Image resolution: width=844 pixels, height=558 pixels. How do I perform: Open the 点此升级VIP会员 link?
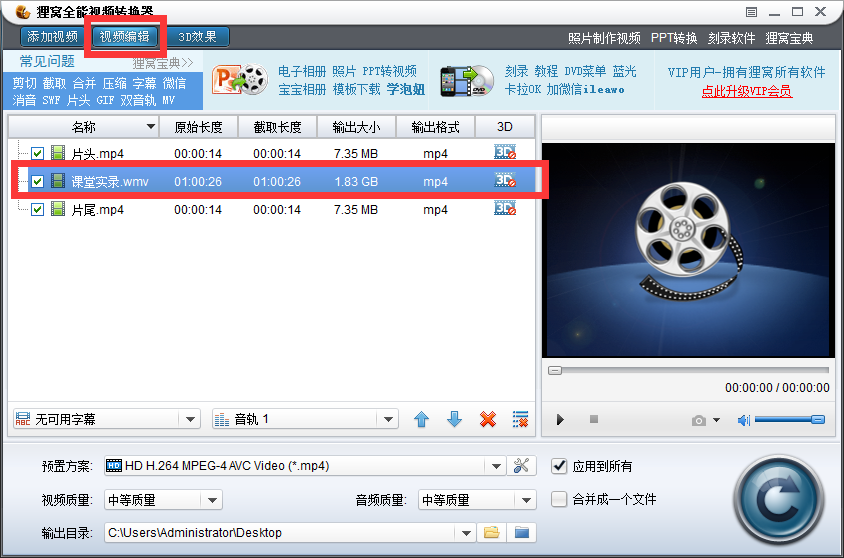[x=746, y=91]
